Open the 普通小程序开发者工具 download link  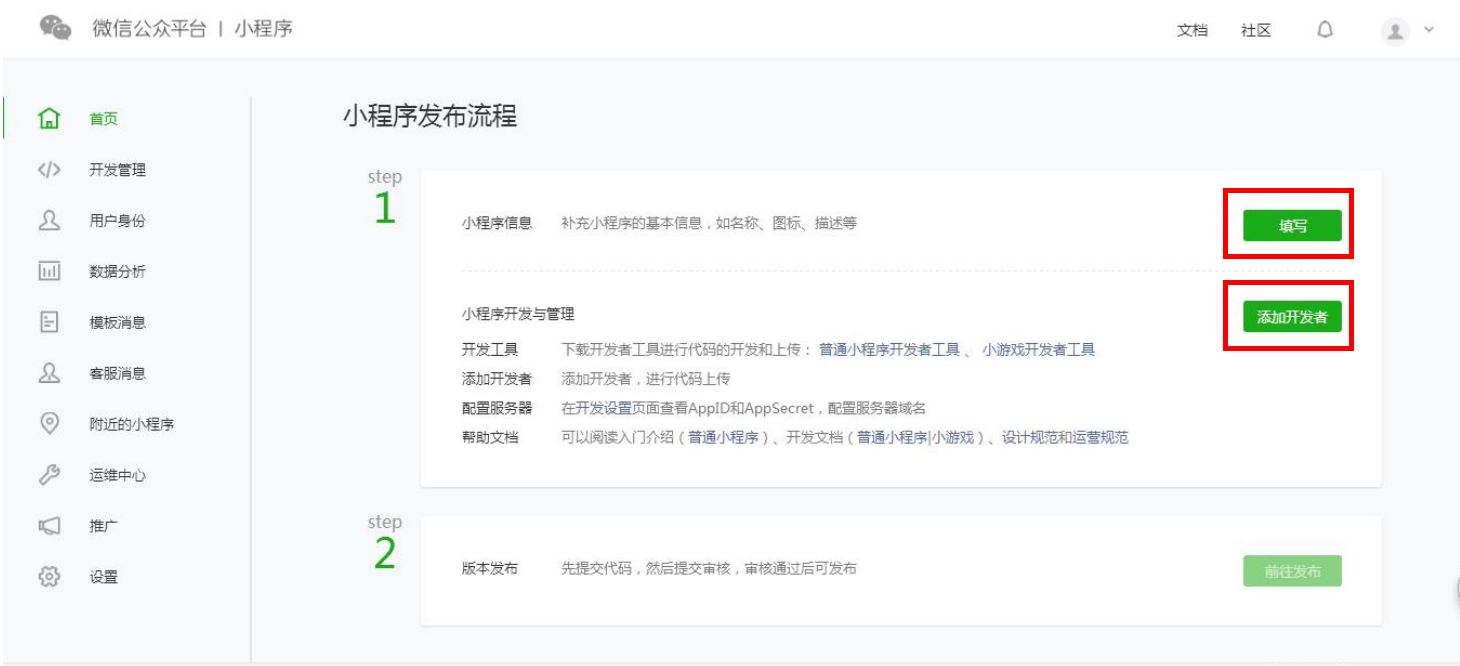(x=889, y=350)
